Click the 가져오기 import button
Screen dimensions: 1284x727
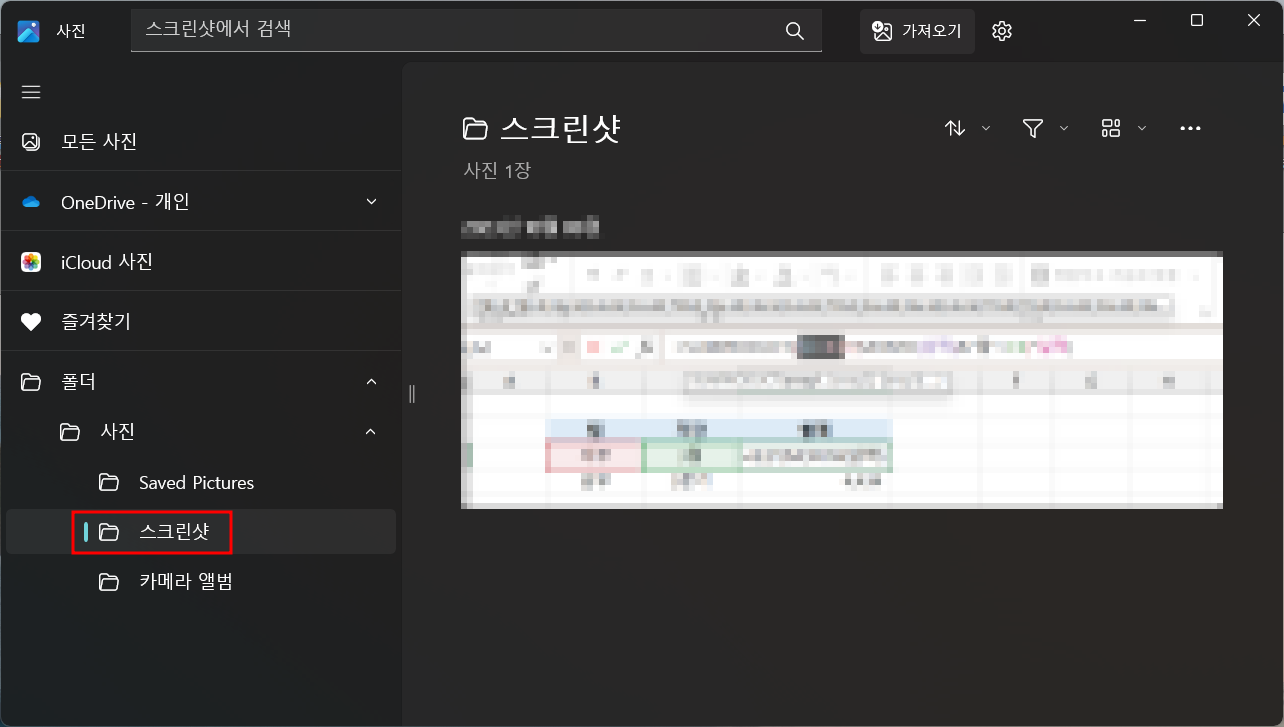(x=917, y=31)
